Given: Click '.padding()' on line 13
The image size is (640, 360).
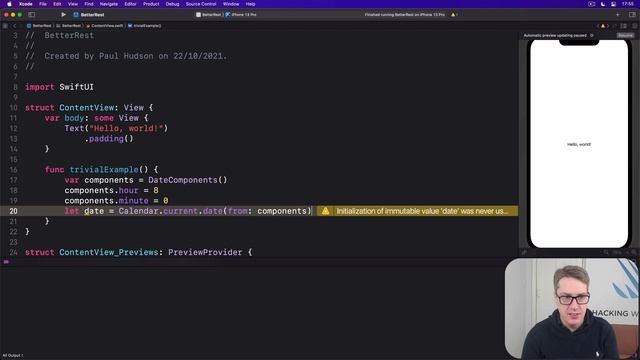Looking at the screenshot, I should [109, 139].
